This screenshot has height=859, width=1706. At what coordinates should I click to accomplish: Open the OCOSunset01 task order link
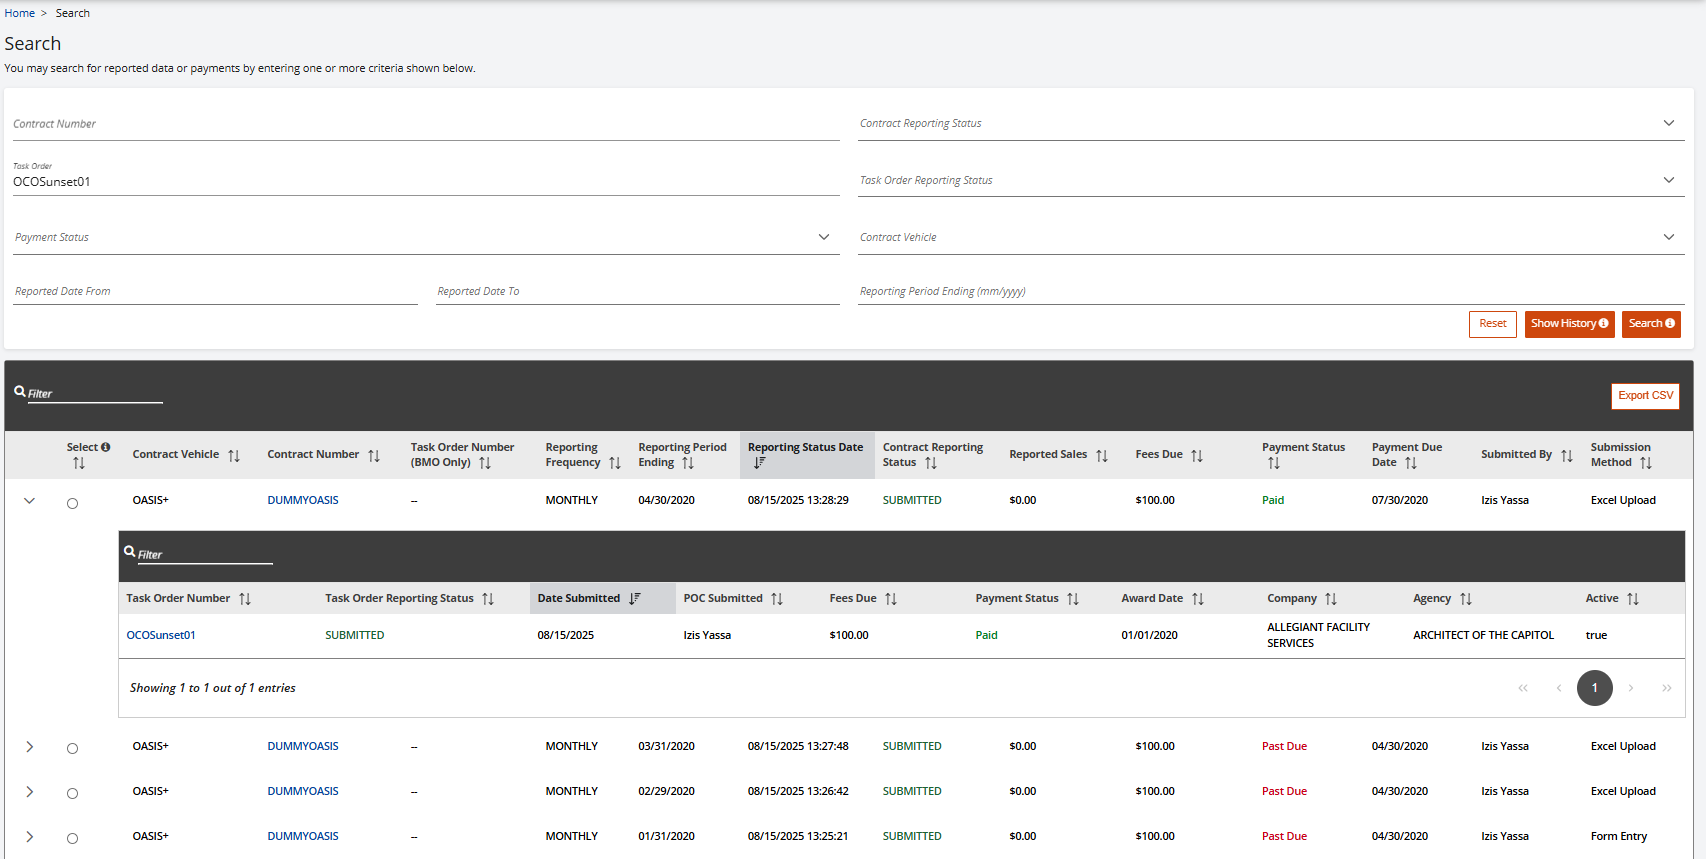(x=161, y=635)
